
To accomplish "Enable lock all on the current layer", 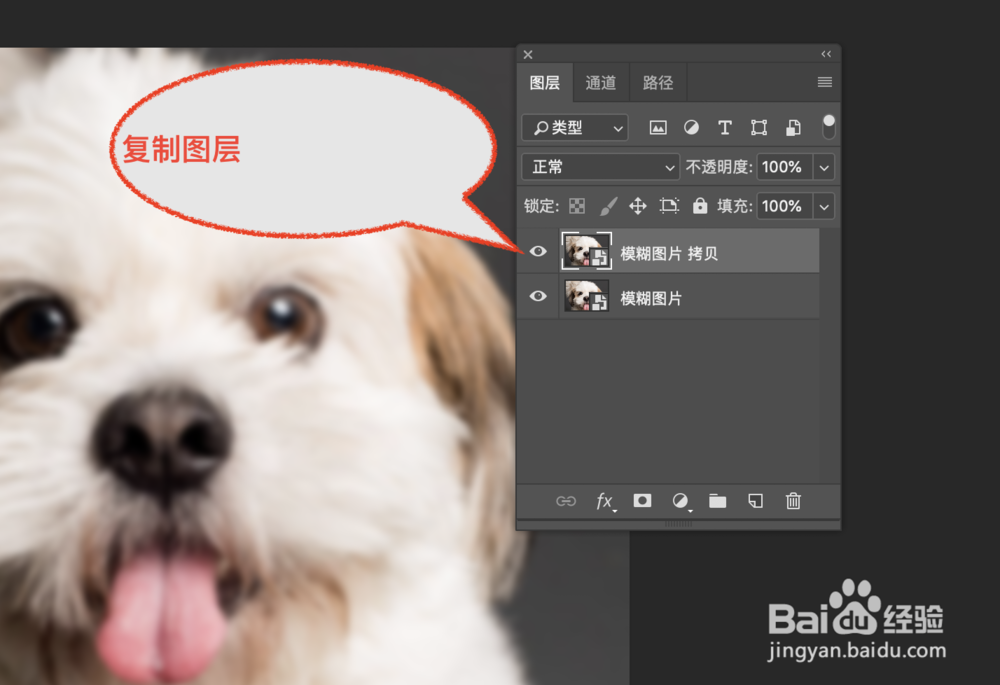I will click(x=700, y=206).
